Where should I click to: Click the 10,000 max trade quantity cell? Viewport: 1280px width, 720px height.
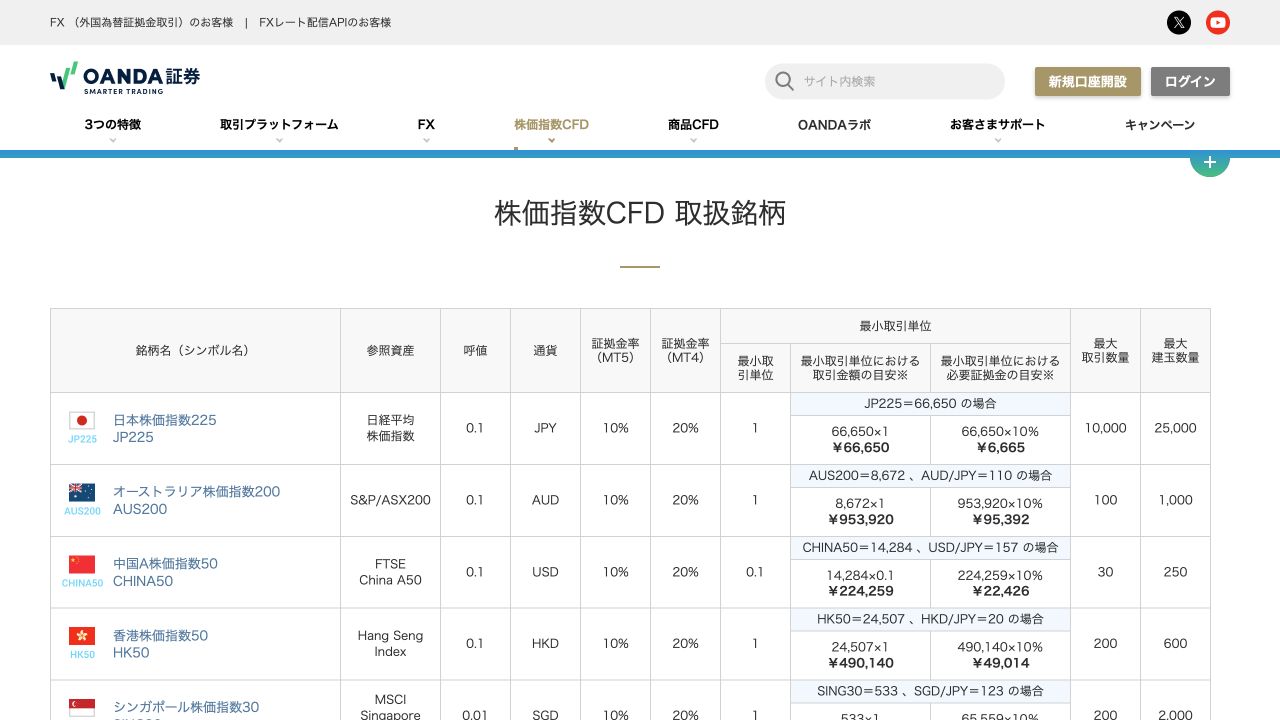click(1105, 428)
